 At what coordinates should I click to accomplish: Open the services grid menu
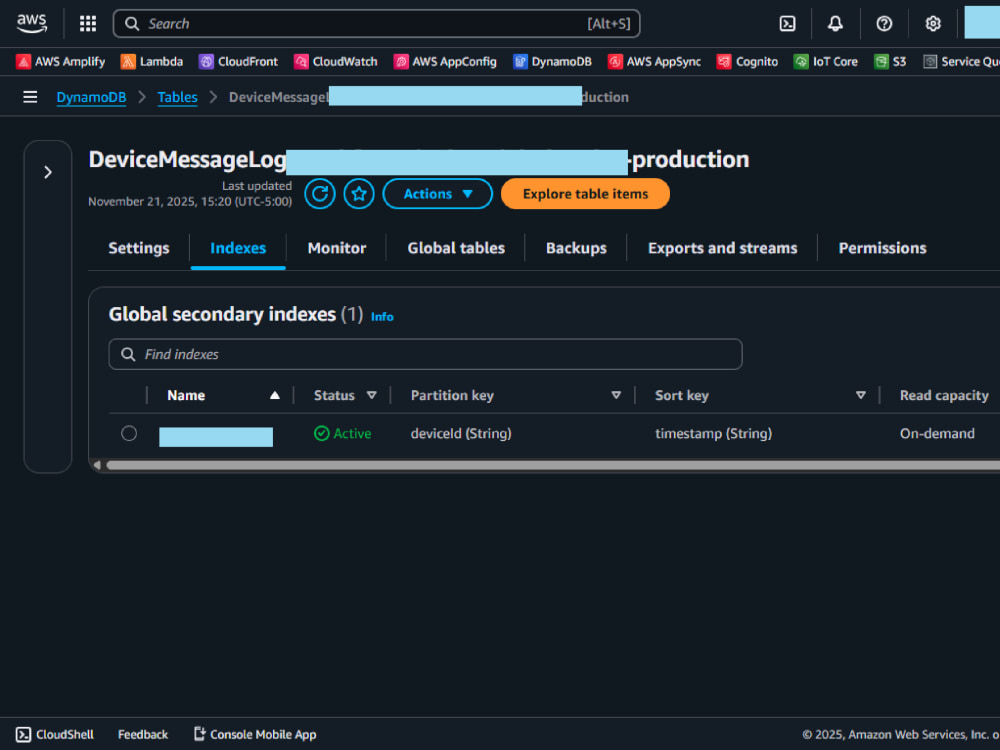pyautogui.click(x=88, y=24)
